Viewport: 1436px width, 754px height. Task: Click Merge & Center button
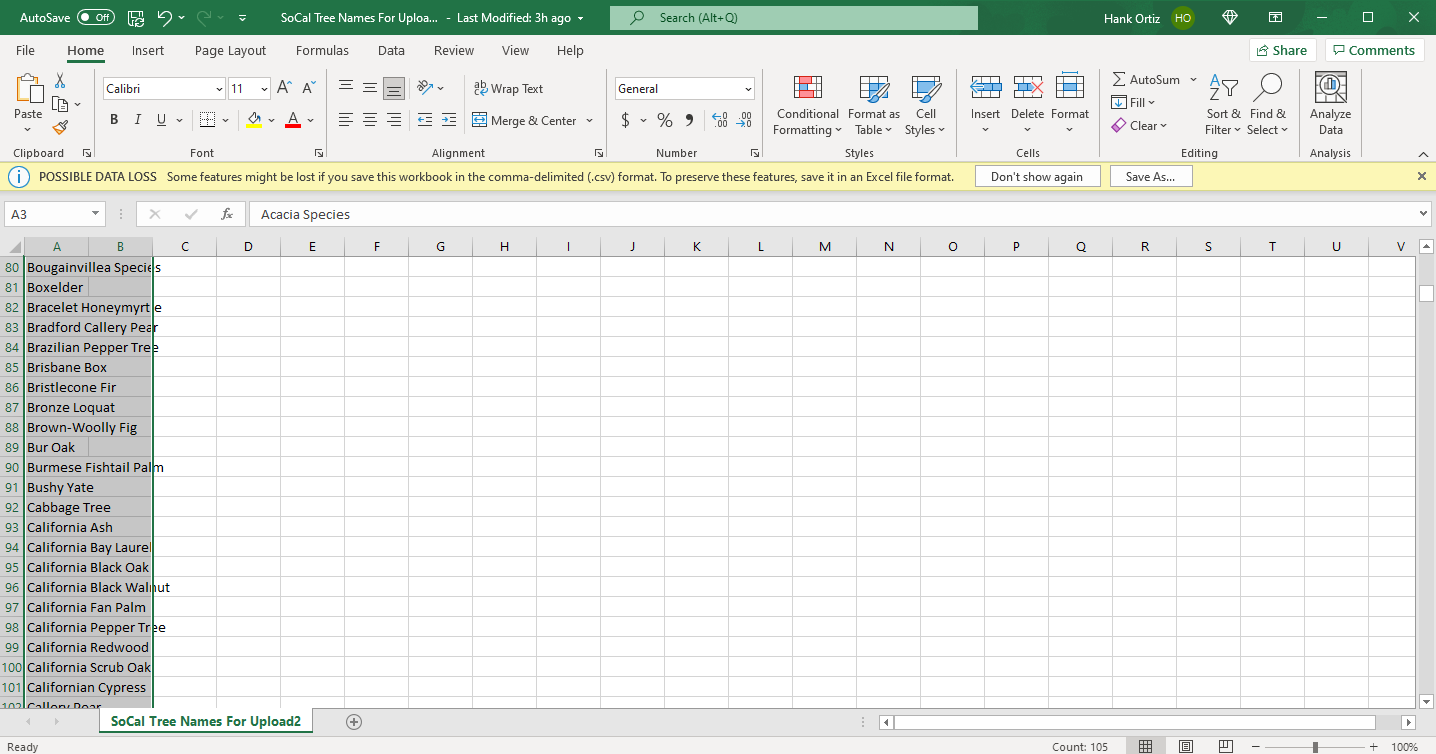pyautogui.click(x=525, y=120)
